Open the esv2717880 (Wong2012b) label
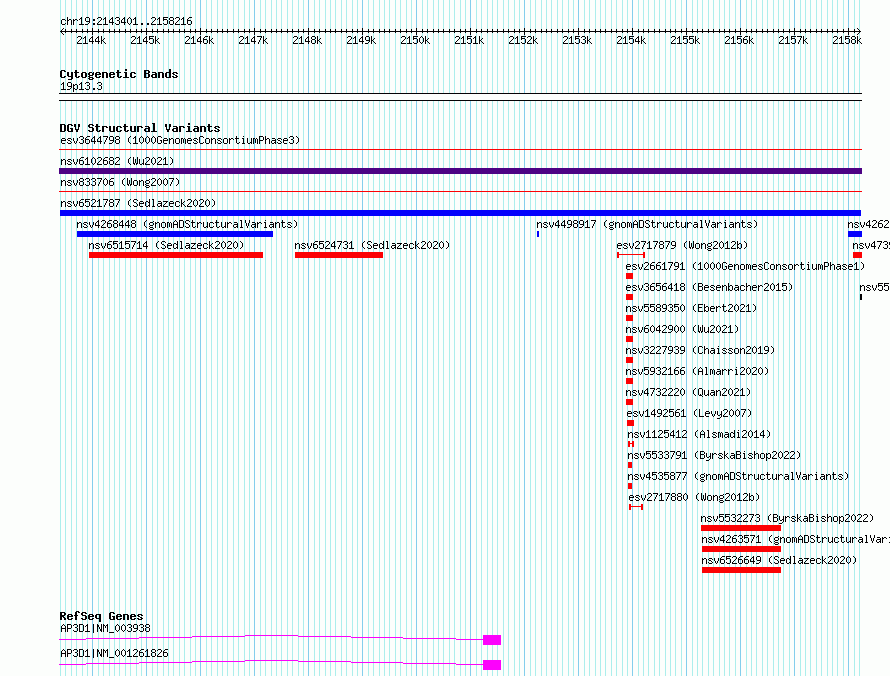The image size is (890, 676). point(694,497)
